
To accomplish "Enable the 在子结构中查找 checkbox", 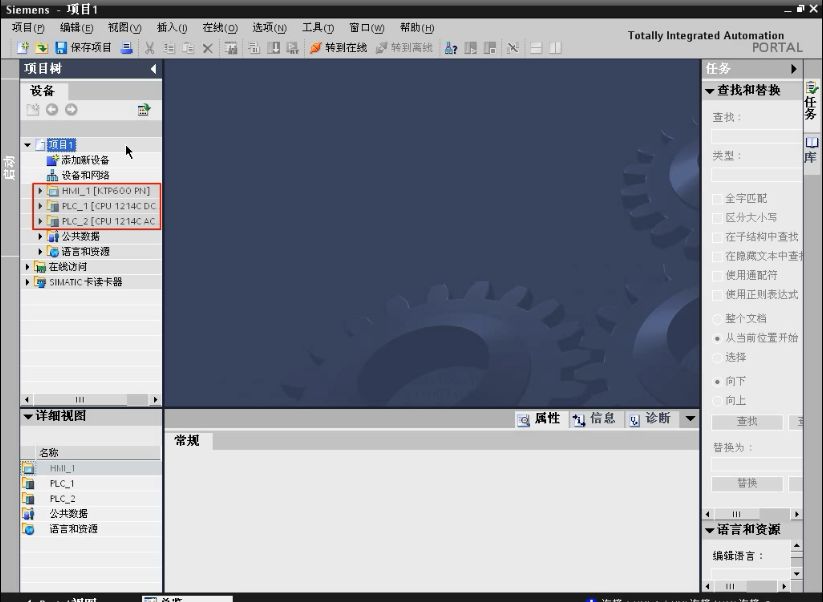I will (x=716, y=237).
